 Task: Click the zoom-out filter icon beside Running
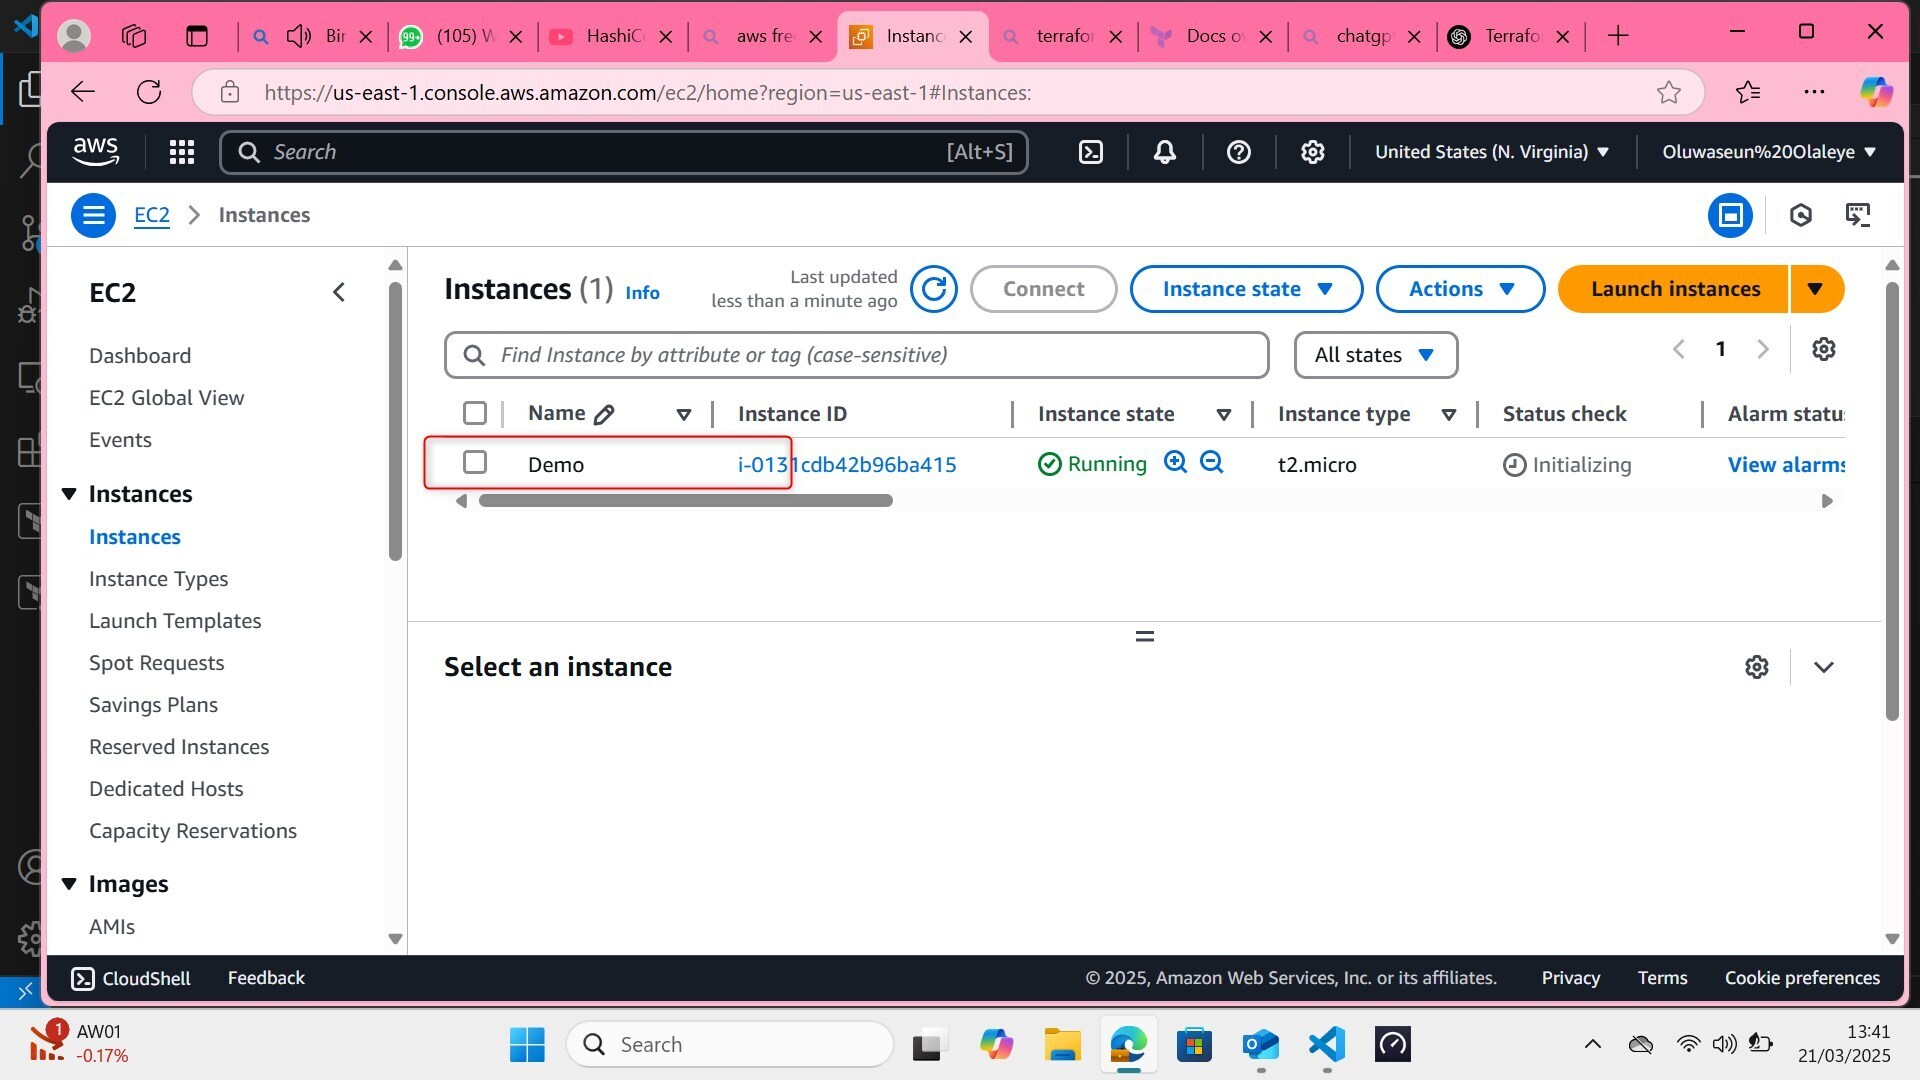point(1212,462)
